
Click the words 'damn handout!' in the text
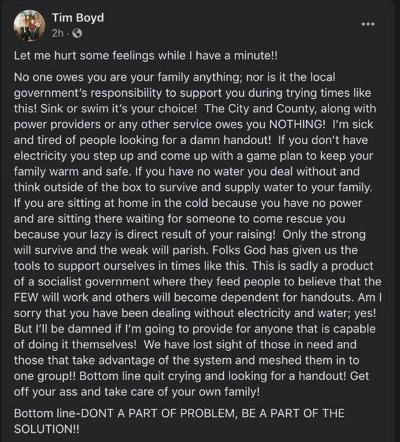pos(231,140)
